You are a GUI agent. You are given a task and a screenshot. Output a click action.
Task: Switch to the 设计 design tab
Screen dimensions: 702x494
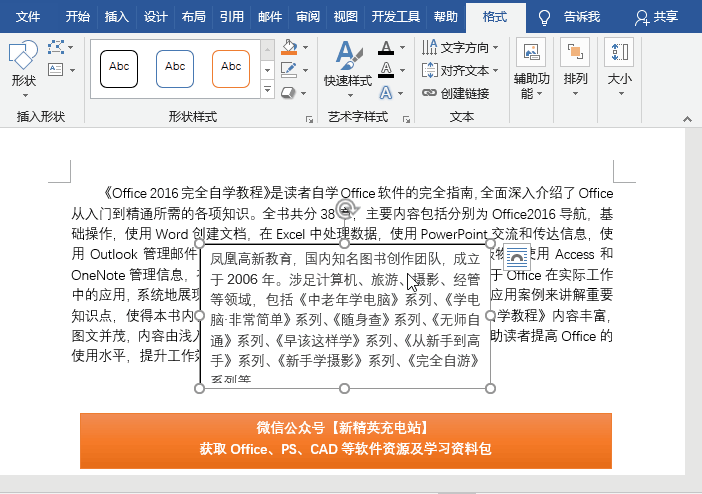click(155, 17)
